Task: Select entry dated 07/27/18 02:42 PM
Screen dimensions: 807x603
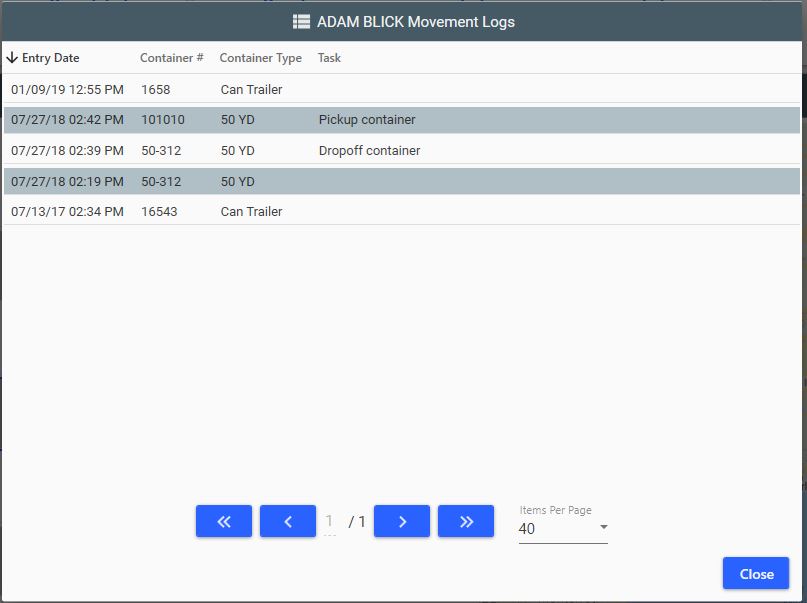Action: tap(401, 120)
